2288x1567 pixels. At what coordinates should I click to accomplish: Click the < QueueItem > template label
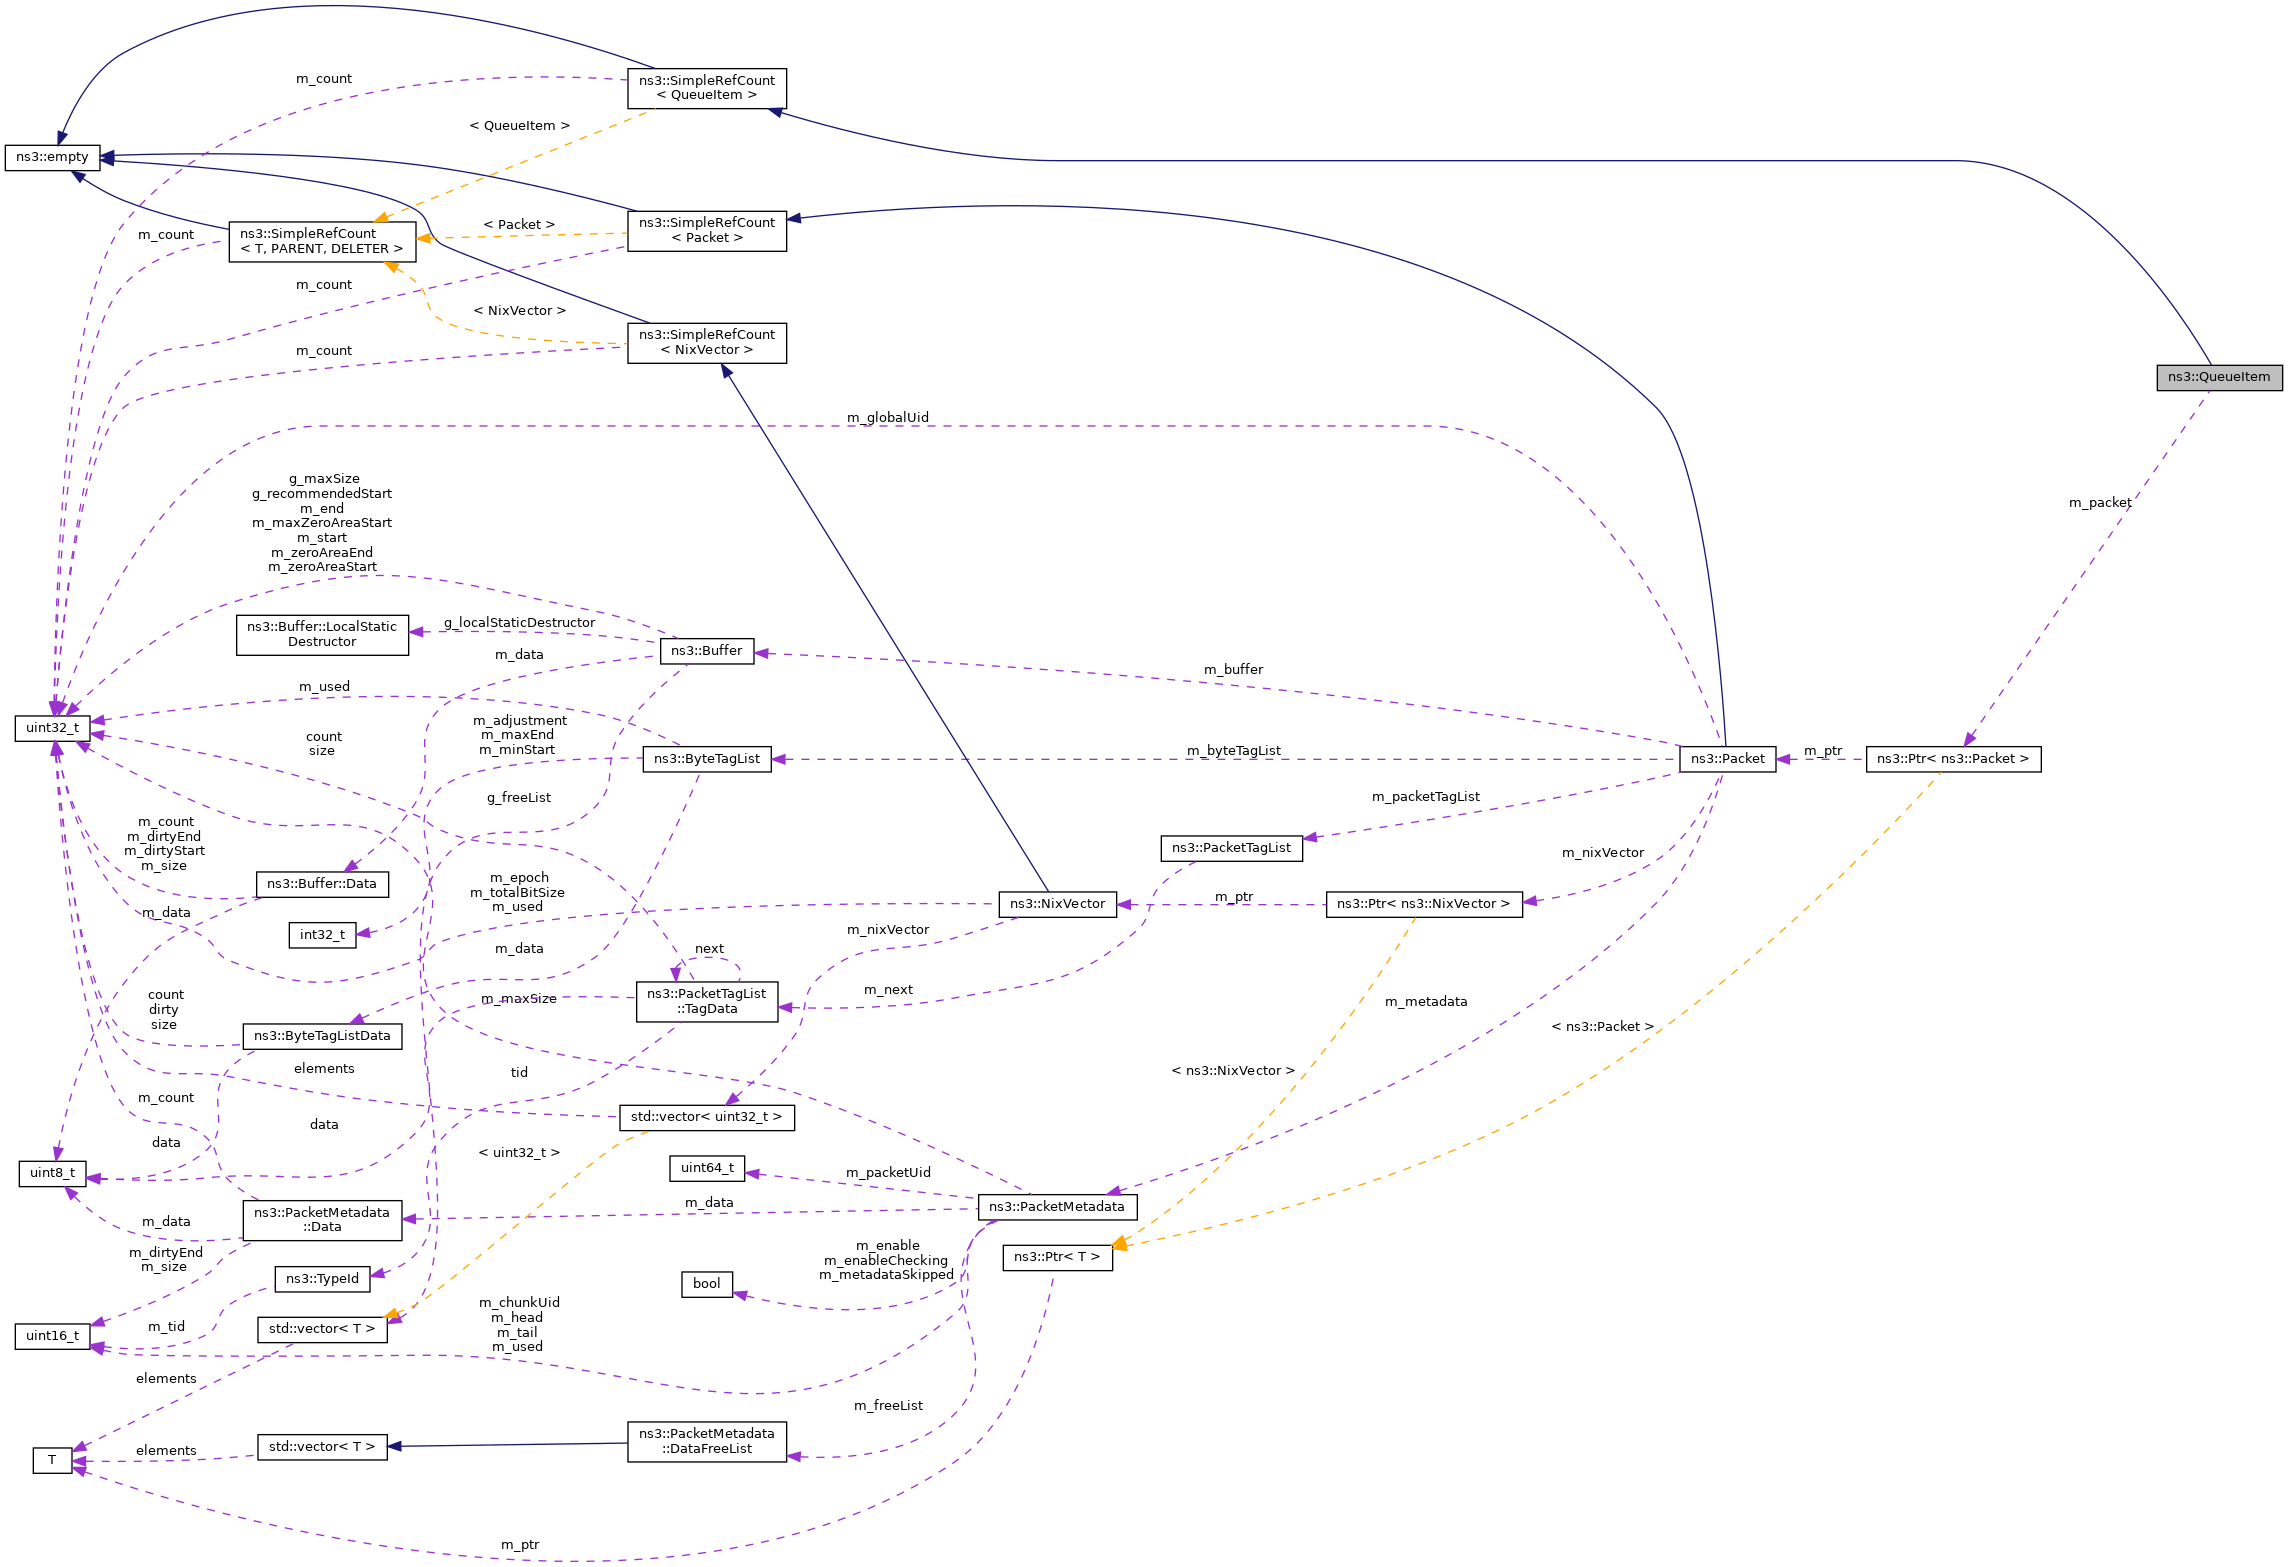519,126
